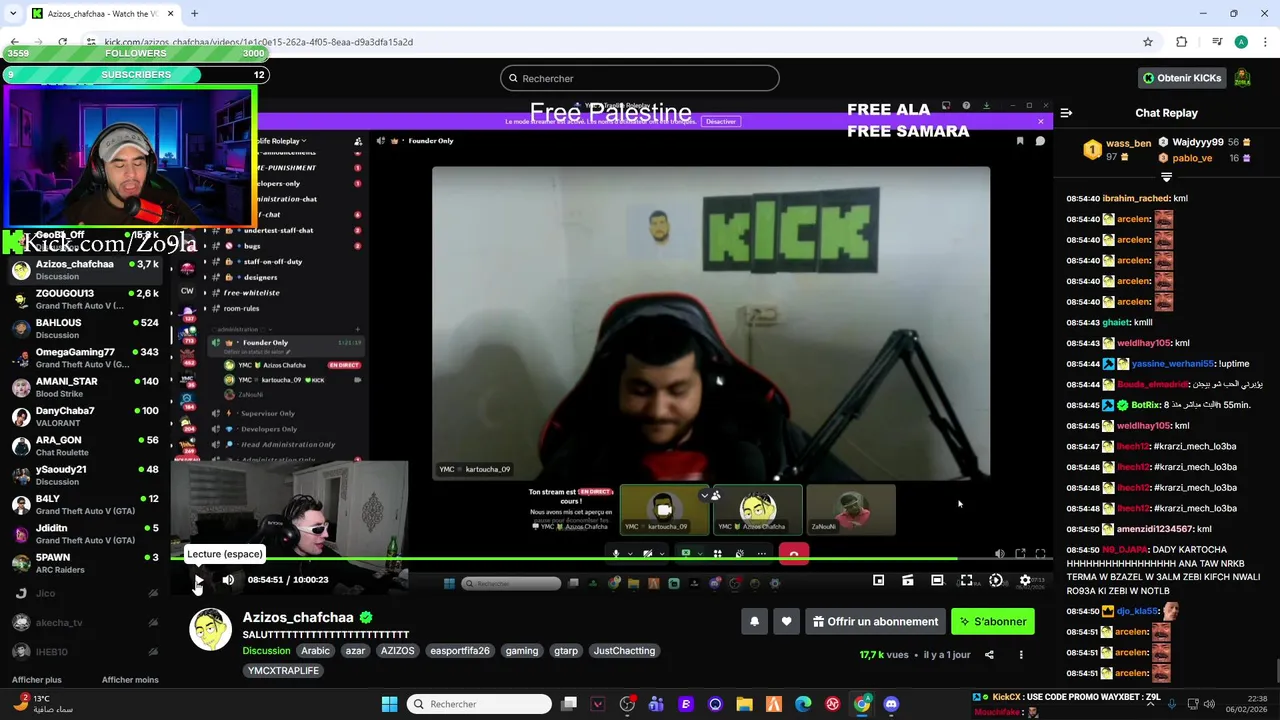Open a new Chrome tab

(x=194, y=14)
